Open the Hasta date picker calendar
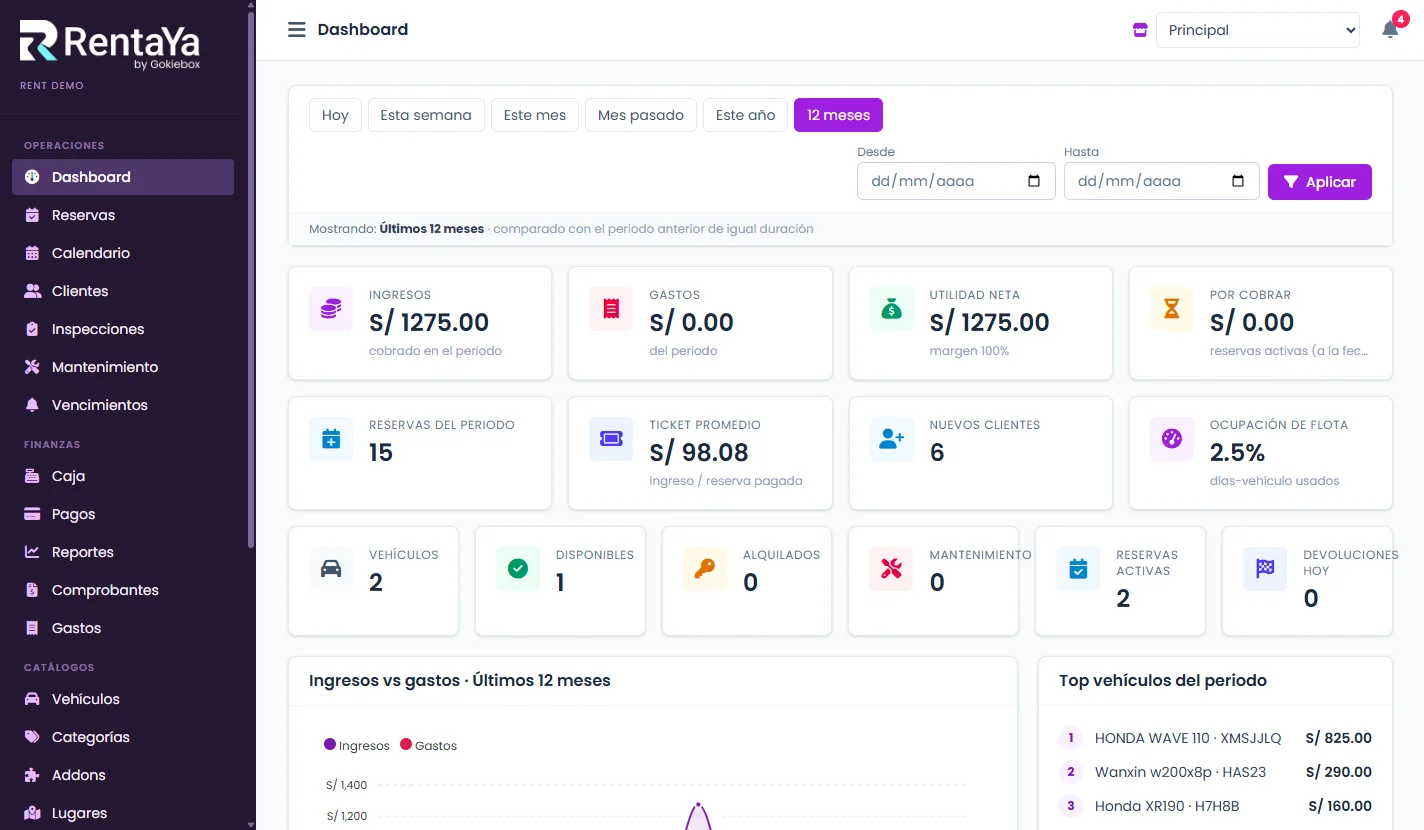The width and height of the screenshot is (1424, 830). click(1238, 182)
